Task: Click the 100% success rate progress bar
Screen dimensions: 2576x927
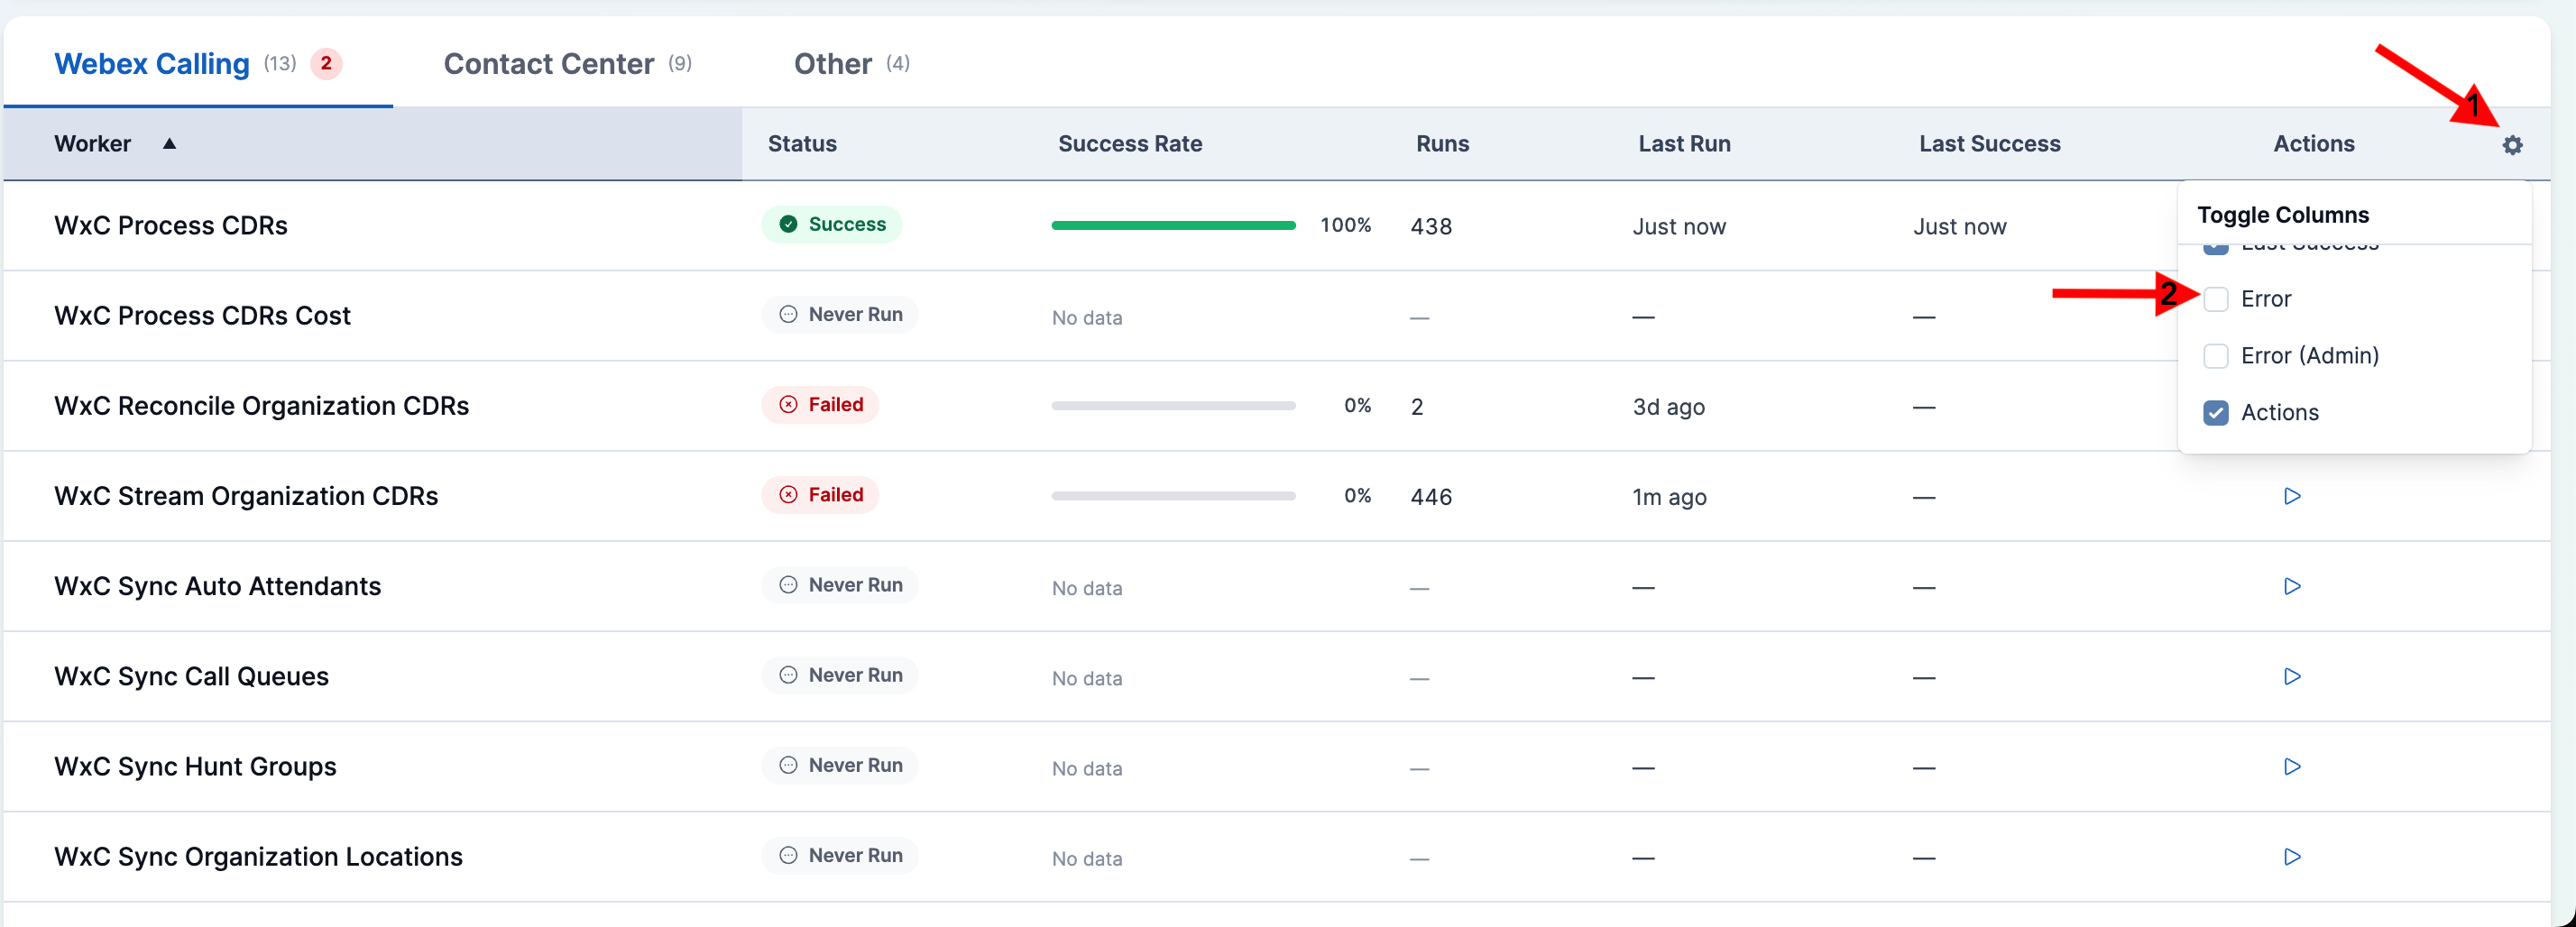Action: 1173,226
